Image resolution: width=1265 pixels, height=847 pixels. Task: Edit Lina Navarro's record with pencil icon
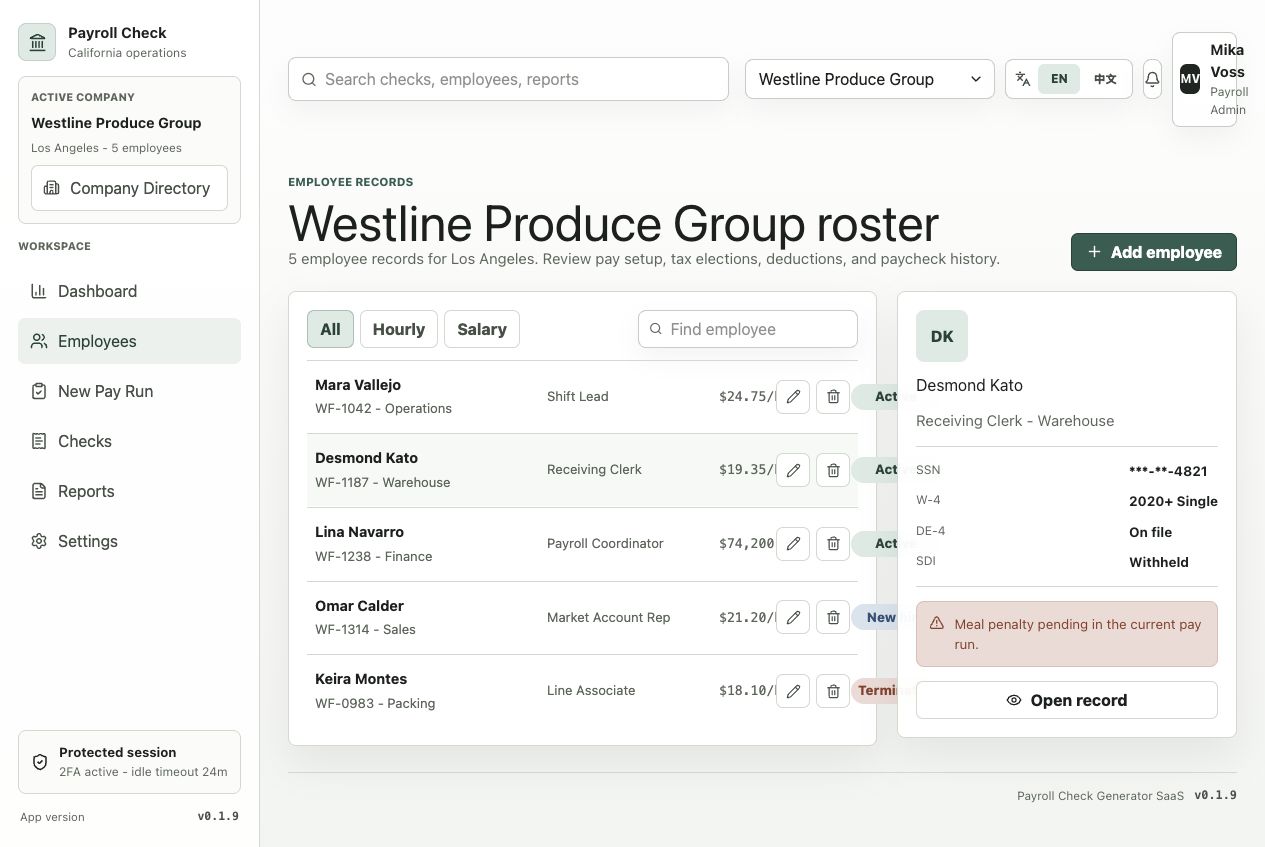pyautogui.click(x=793, y=544)
